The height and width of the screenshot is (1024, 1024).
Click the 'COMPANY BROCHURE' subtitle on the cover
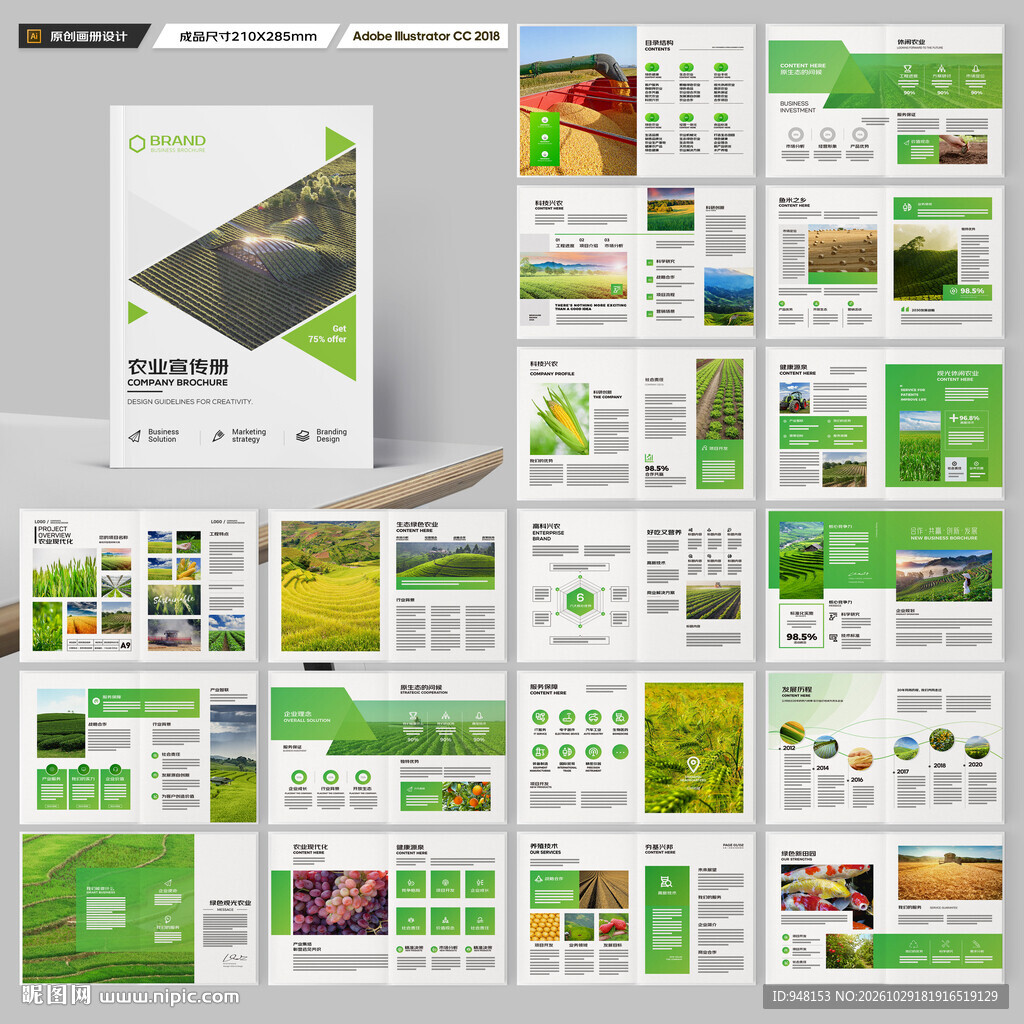(178, 383)
